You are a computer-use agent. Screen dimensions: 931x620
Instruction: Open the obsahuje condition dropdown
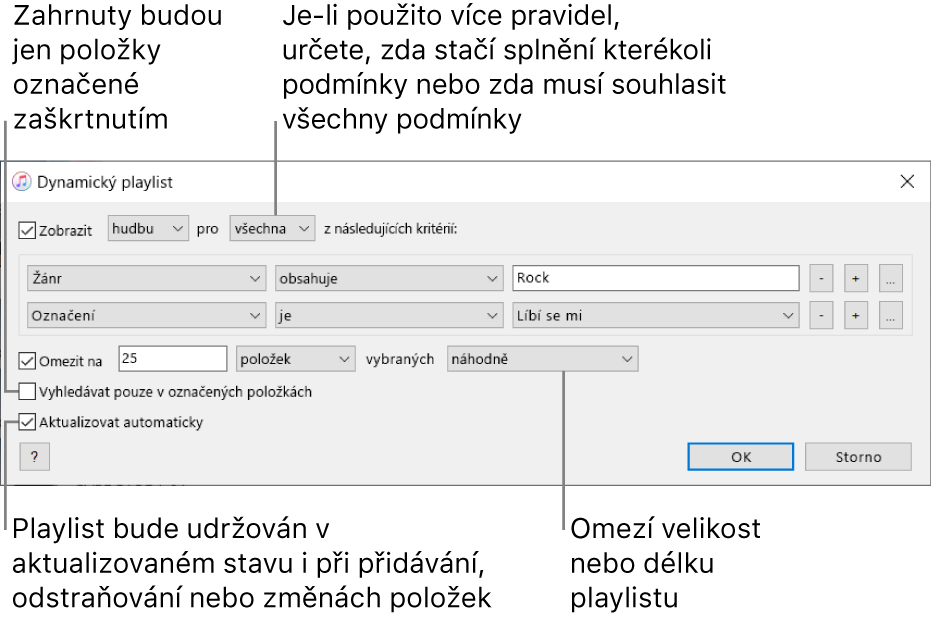pos(389,278)
